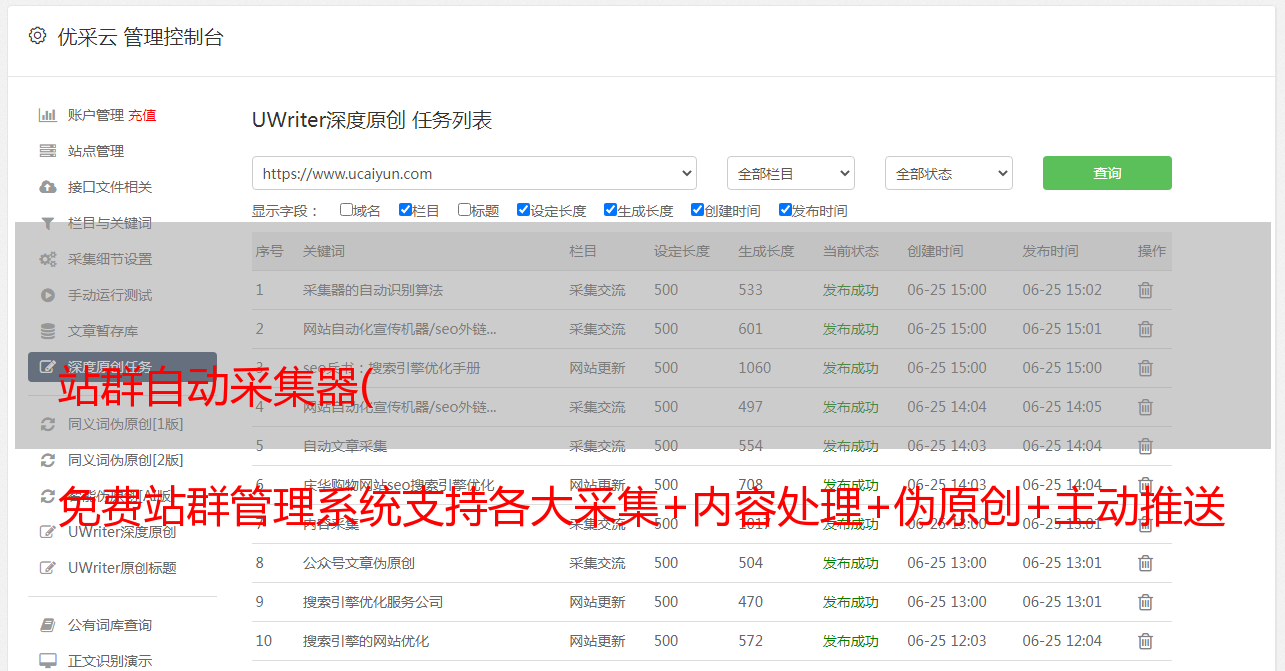This screenshot has width=1285, height=671.
Task: Click the red 充值 link
Action: [x=142, y=115]
